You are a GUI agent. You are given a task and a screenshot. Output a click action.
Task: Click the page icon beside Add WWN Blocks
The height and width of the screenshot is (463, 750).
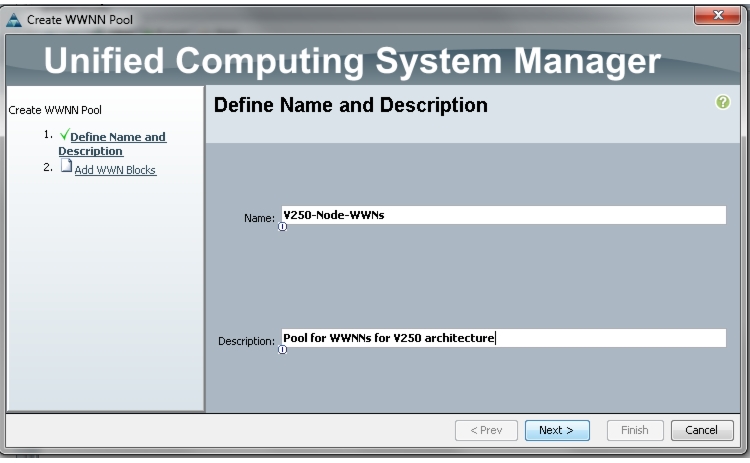[x=66, y=166]
